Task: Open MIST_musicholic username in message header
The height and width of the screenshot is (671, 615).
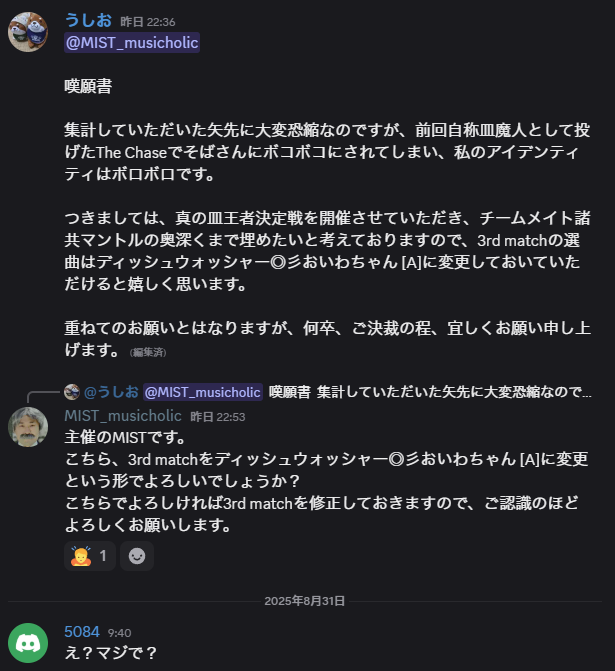Action: tap(123, 415)
